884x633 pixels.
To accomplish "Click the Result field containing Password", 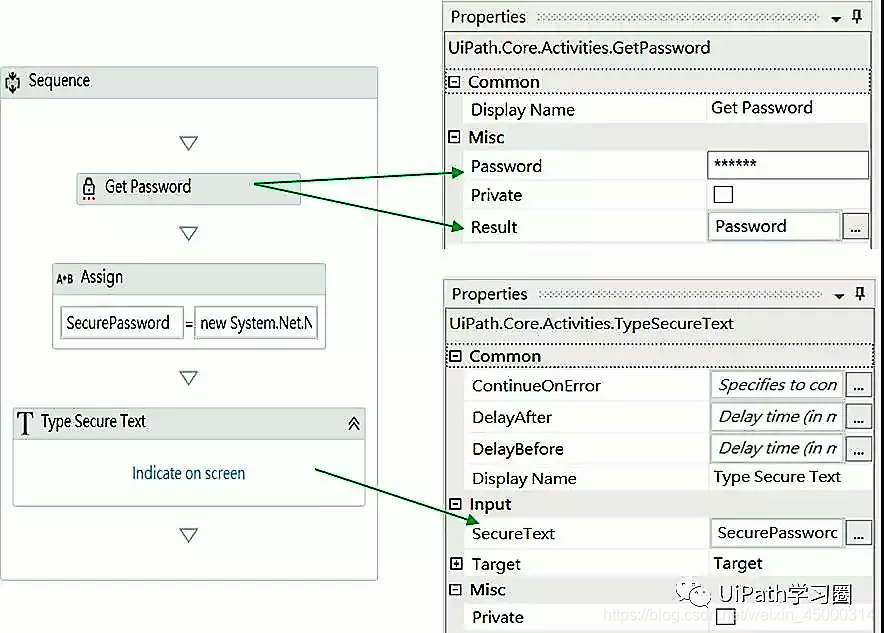I will 775,226.
